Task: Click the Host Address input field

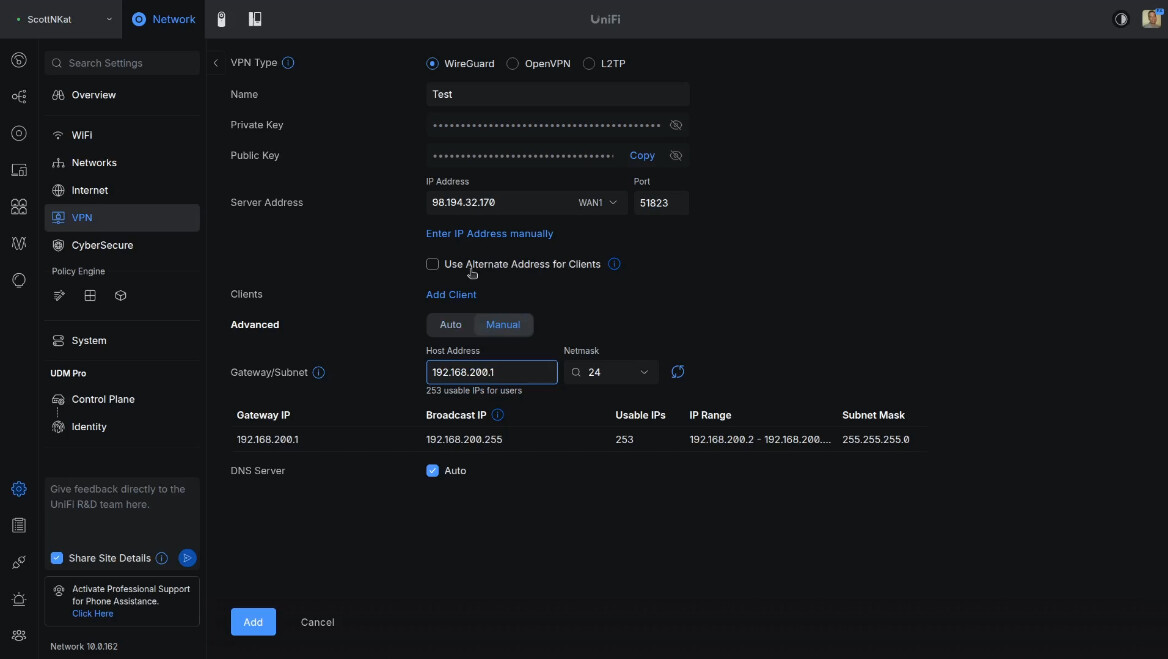Action: (x=491, y=372)
